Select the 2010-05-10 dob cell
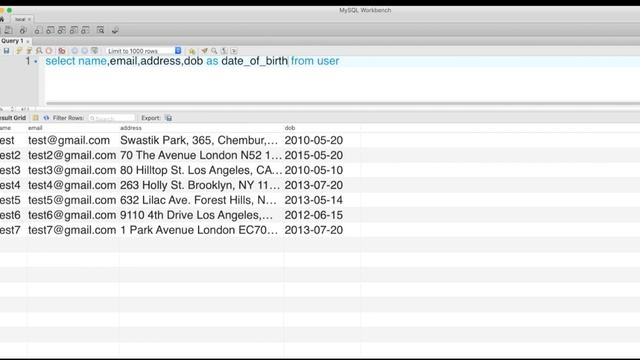640x360 pixels. tap(322, 170)
